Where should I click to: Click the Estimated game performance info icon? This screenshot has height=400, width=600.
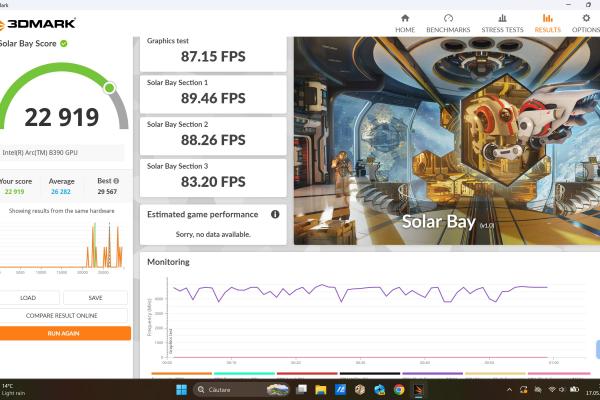pos(275,214)
